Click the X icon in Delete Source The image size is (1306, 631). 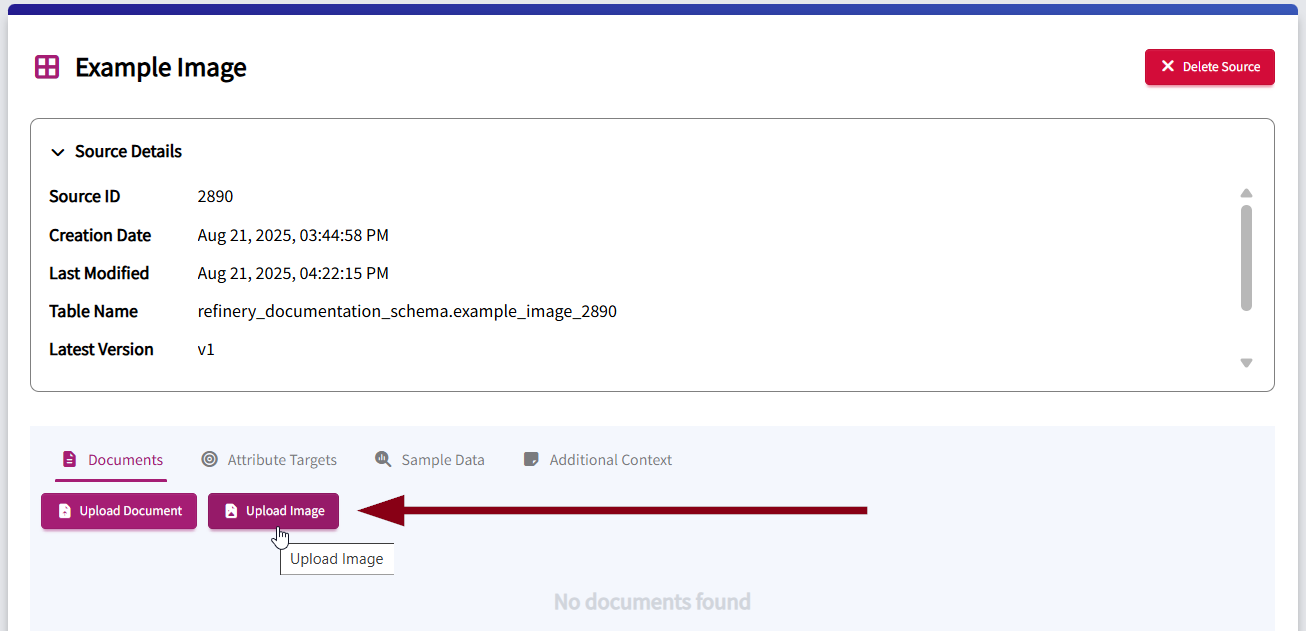(x=1167, y=66)
